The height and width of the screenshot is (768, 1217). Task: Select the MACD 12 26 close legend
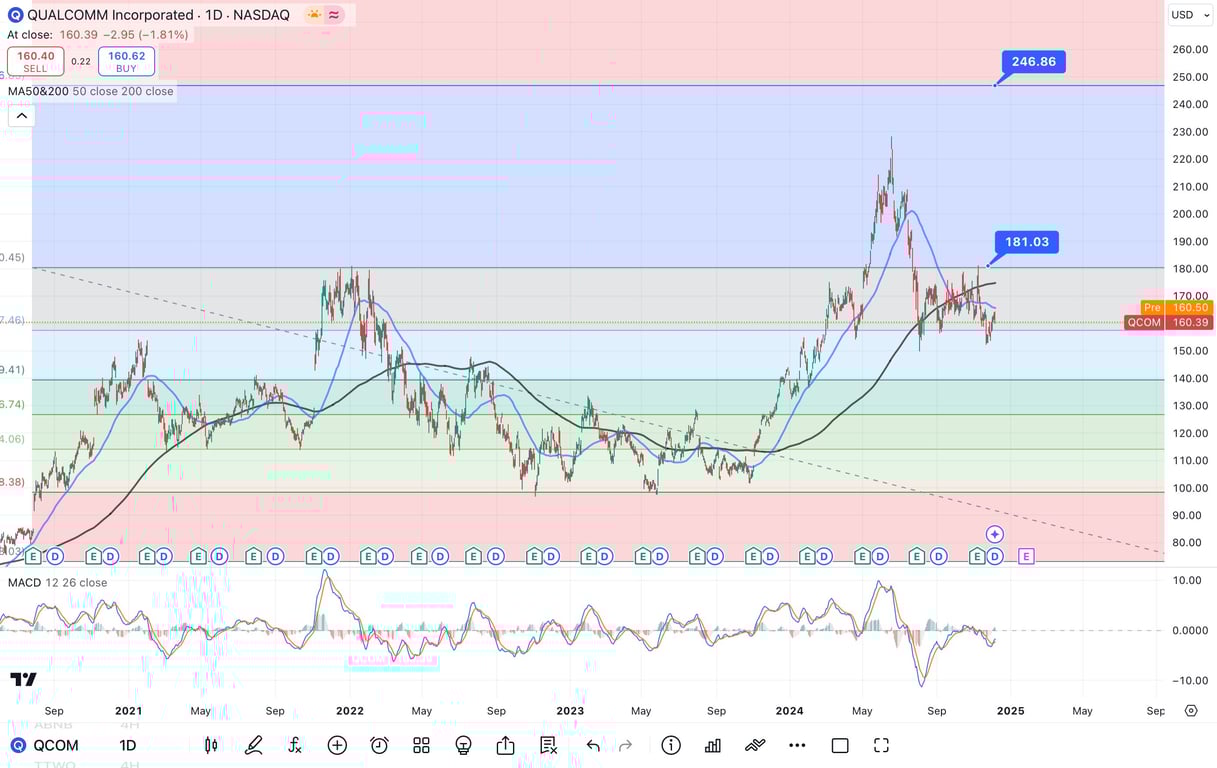[x=58, y=583]
